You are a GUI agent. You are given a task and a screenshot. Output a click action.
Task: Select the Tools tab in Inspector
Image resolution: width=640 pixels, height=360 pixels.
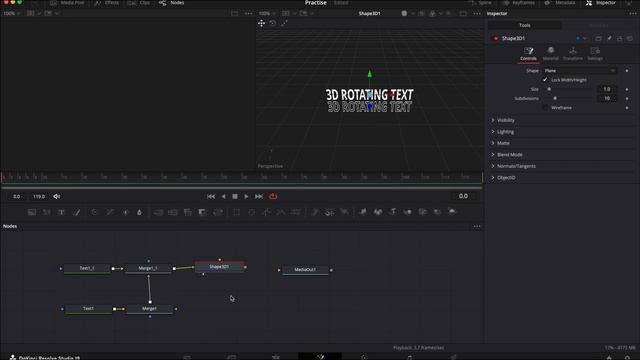pos(525,25)
